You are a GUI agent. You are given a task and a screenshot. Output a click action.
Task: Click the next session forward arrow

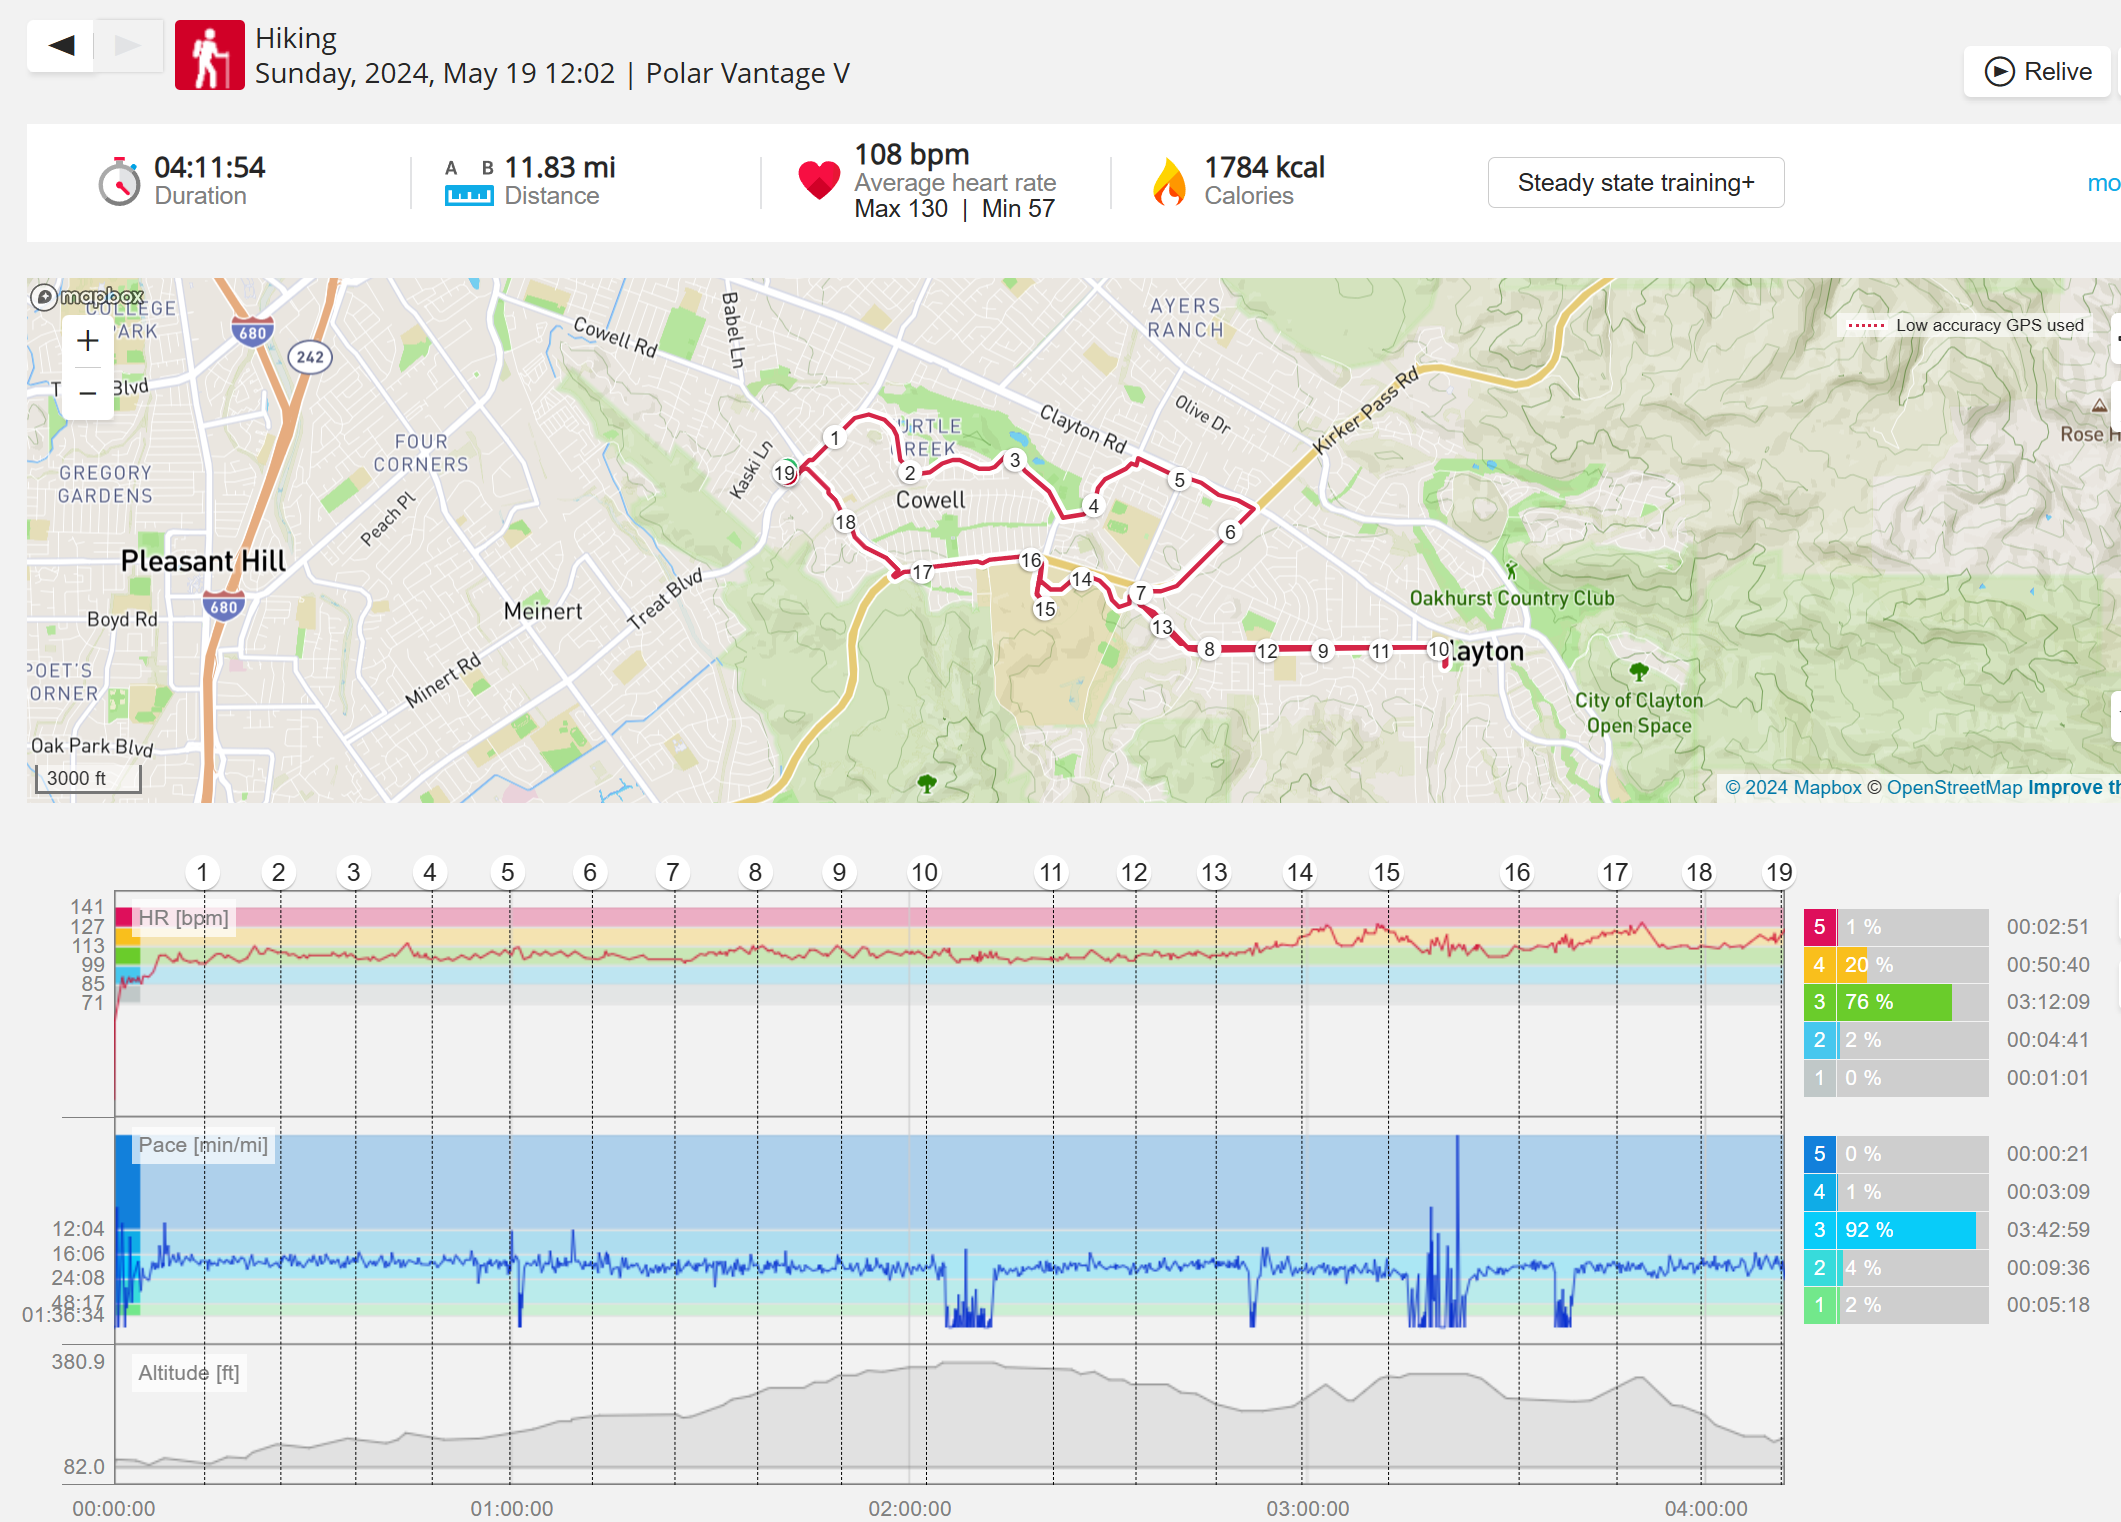(128, 45)
